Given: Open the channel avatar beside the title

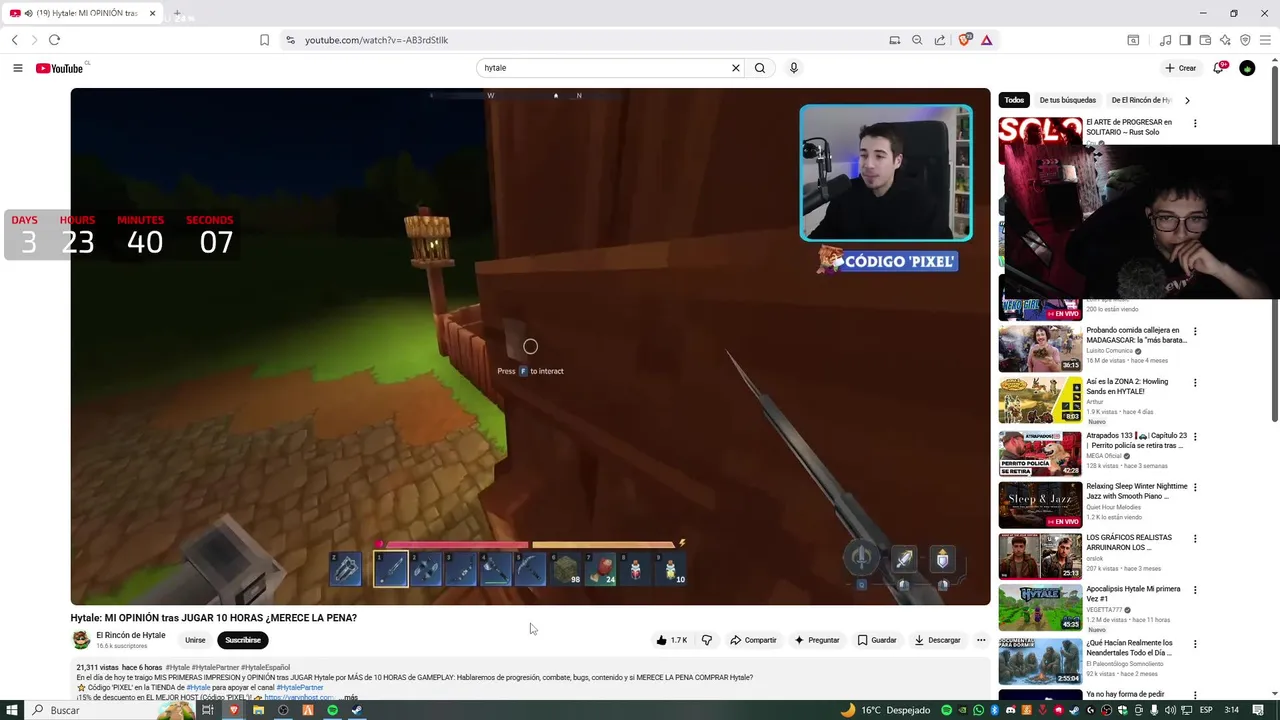Looking at the screenshot, I should click(81, 640).
